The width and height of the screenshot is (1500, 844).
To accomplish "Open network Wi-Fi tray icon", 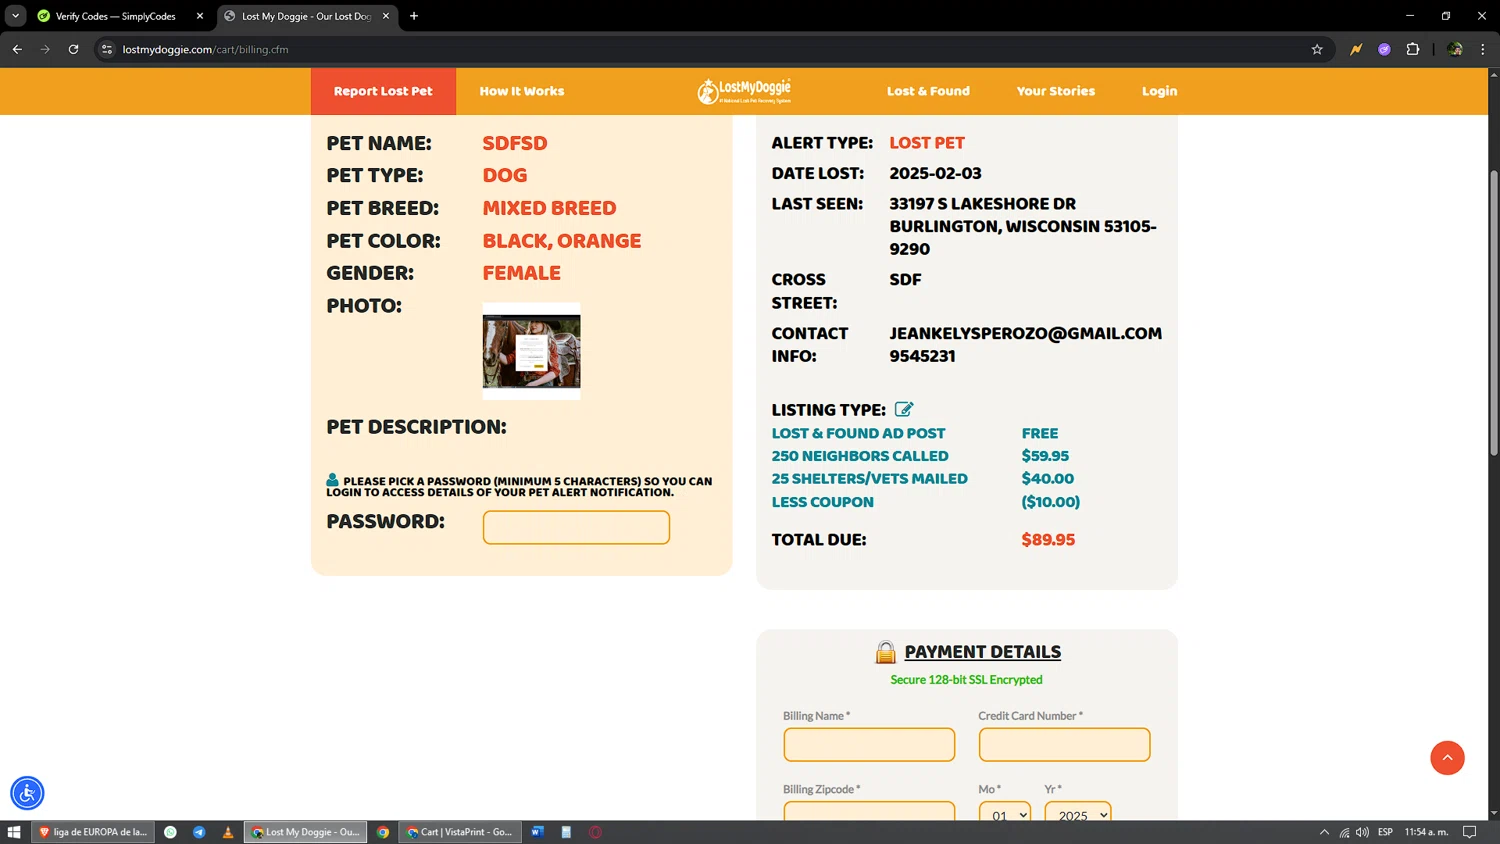I will 1344,832.
